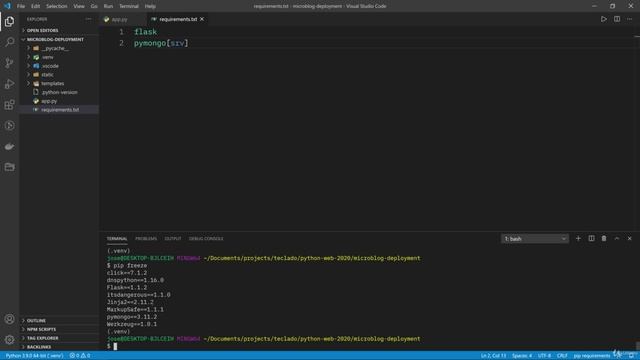The width and height of the screenshot is (640, 360).
Task: Open the activity bar icon below Extensions
Action: (x=9, y=125)
